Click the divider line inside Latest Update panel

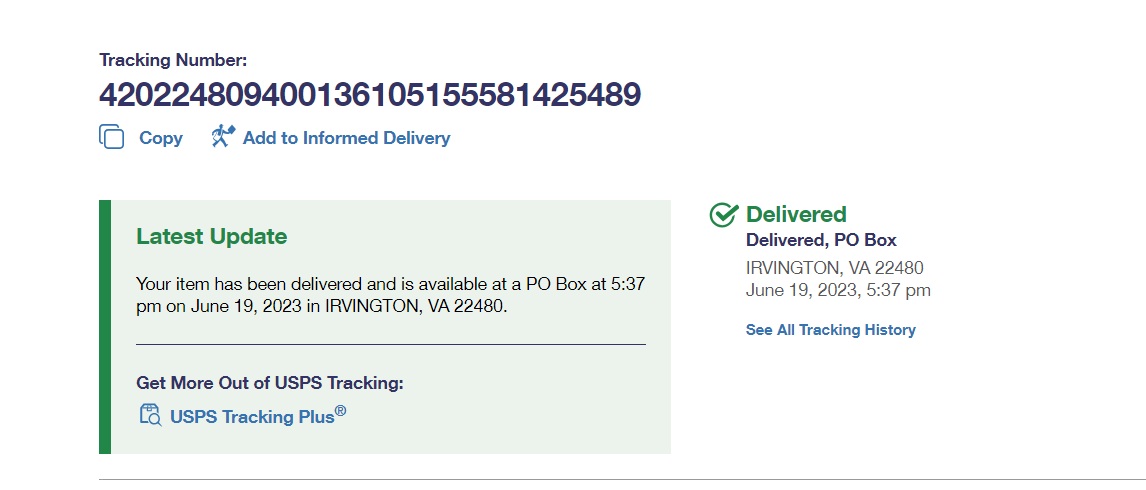tap(390, 345)
